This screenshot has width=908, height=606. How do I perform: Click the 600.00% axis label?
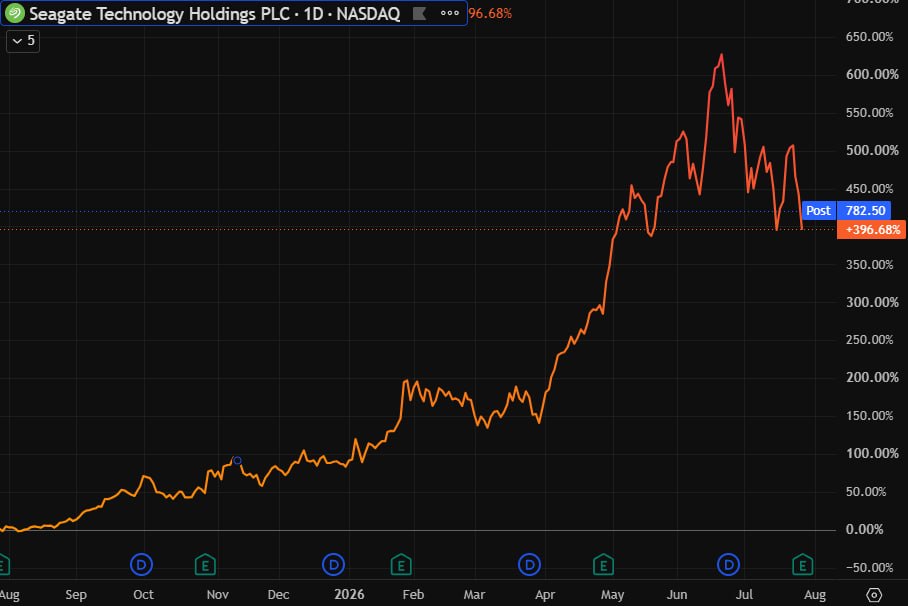[872, 74]
